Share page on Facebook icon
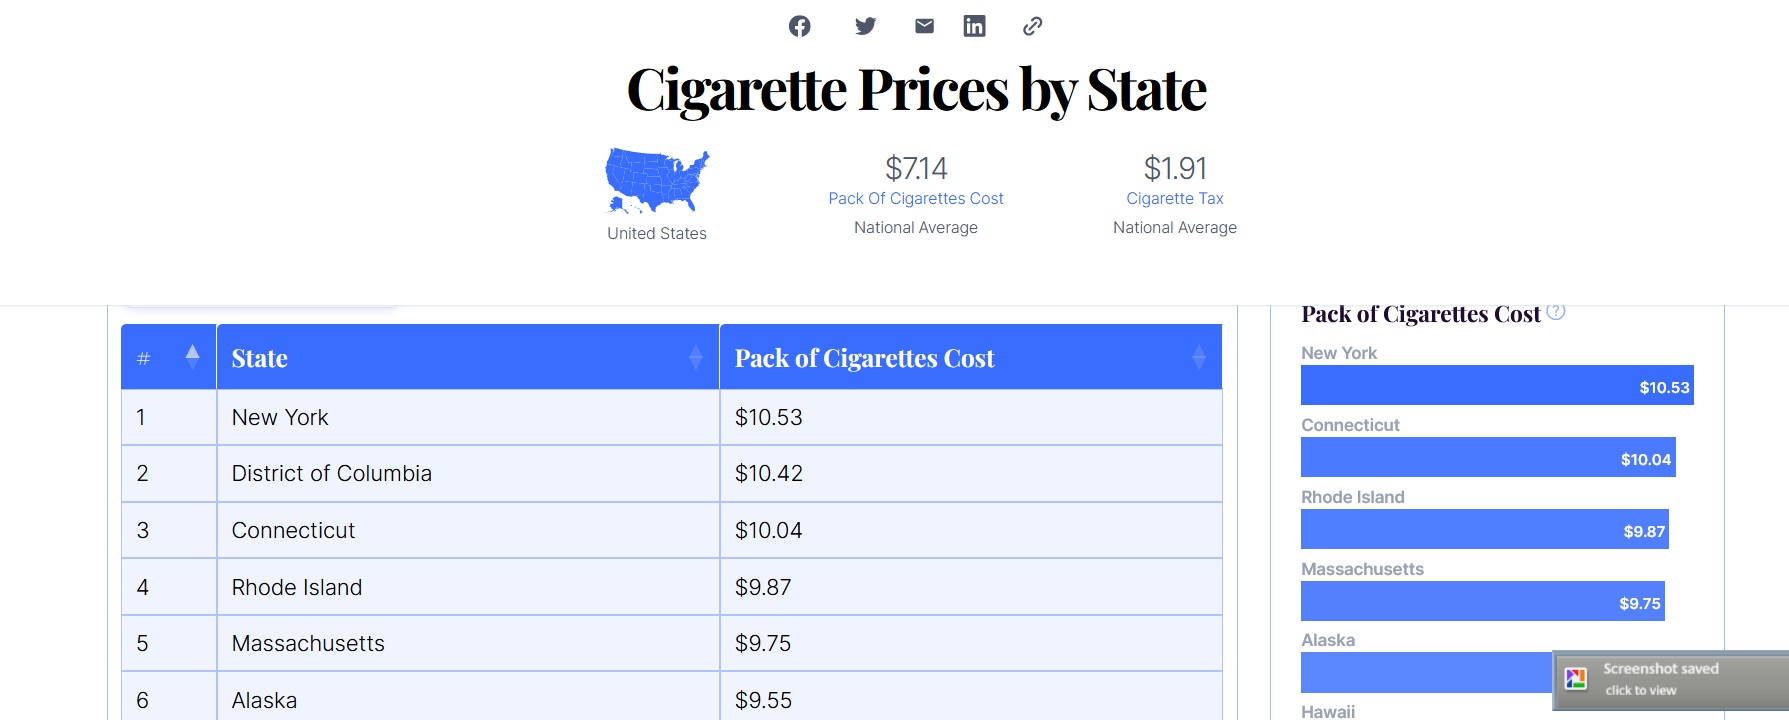 (x=799, y=26)
